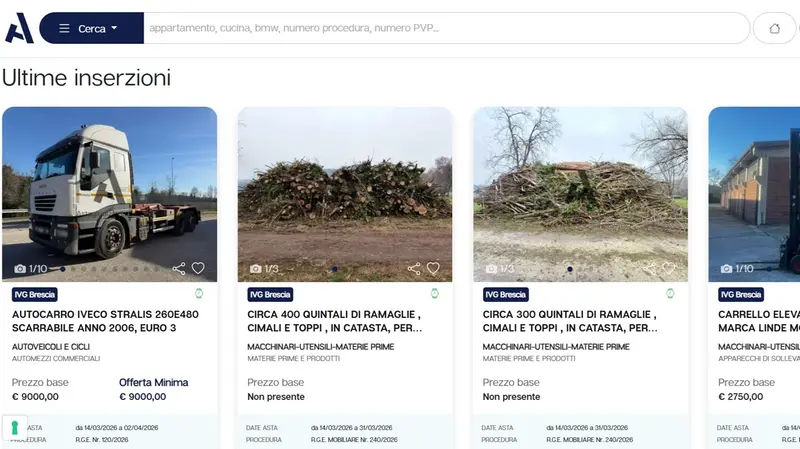The image size is (800, 449).
Task: Click Macchinari-utensili category on 400 quintali card
Action: (320, 347)
